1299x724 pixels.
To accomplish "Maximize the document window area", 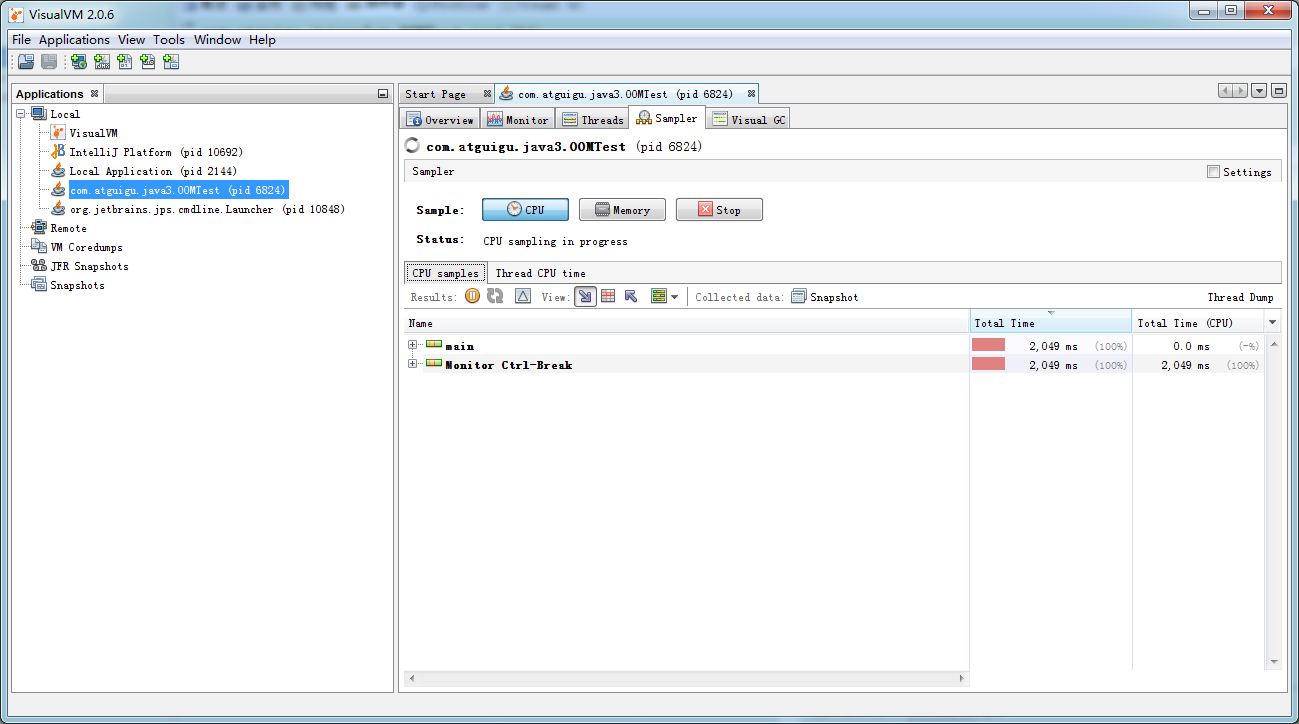I will pyautogui.click(x=1279, y=91).
